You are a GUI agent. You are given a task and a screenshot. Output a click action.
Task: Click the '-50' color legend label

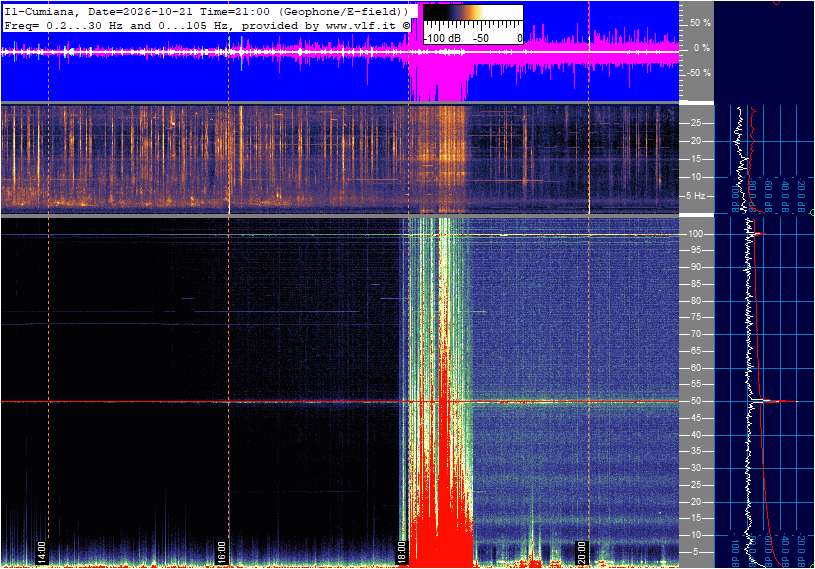point(481,38)
